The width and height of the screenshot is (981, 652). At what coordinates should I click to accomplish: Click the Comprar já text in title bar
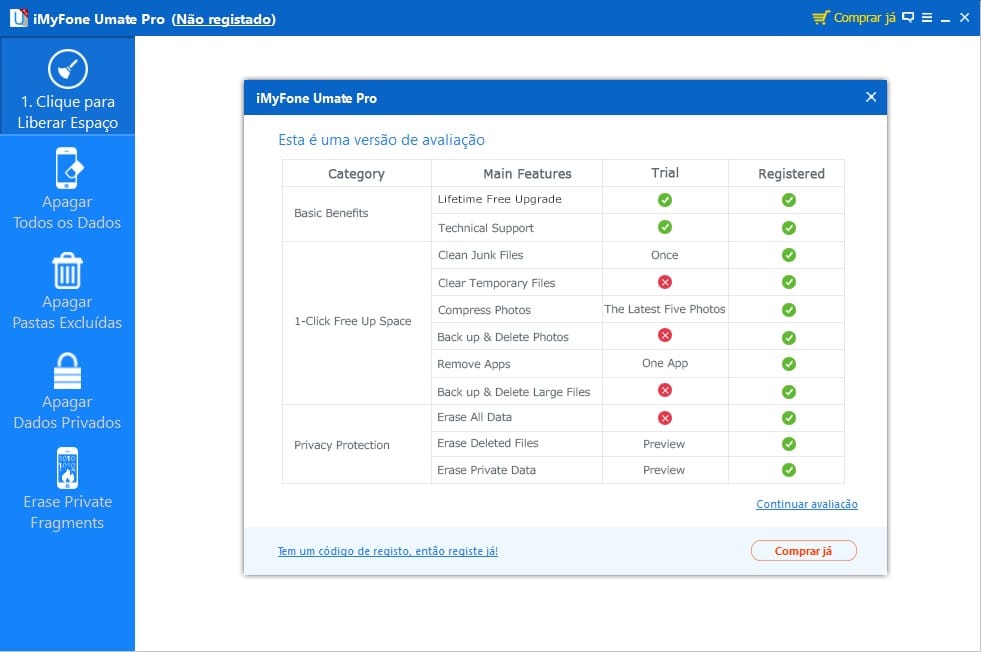click(x=865, y=18)
